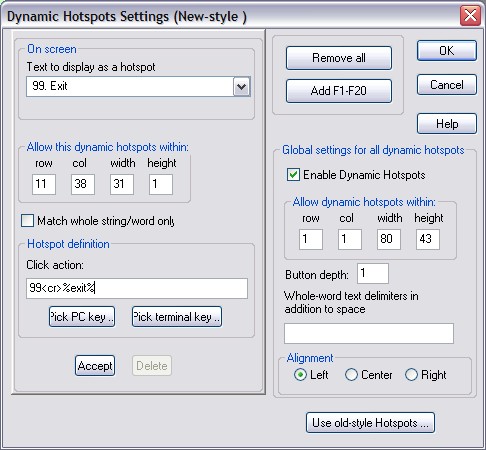Focus the Click action text field

(137, 288)
